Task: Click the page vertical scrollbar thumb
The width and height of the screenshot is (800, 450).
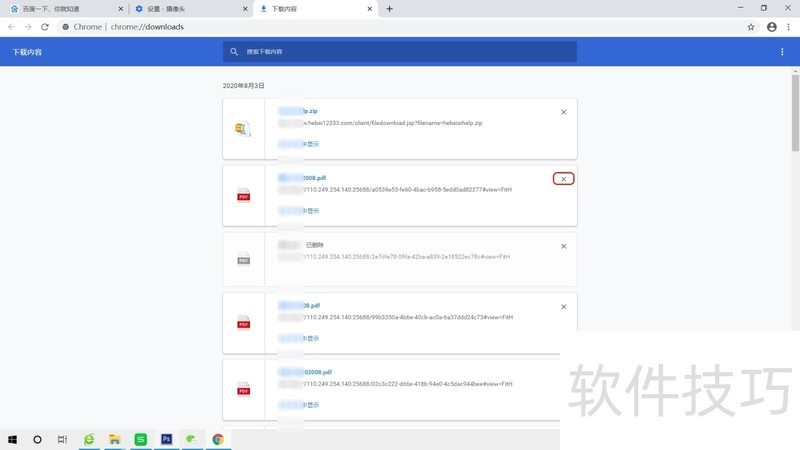Action: click(x=795, y=113)
